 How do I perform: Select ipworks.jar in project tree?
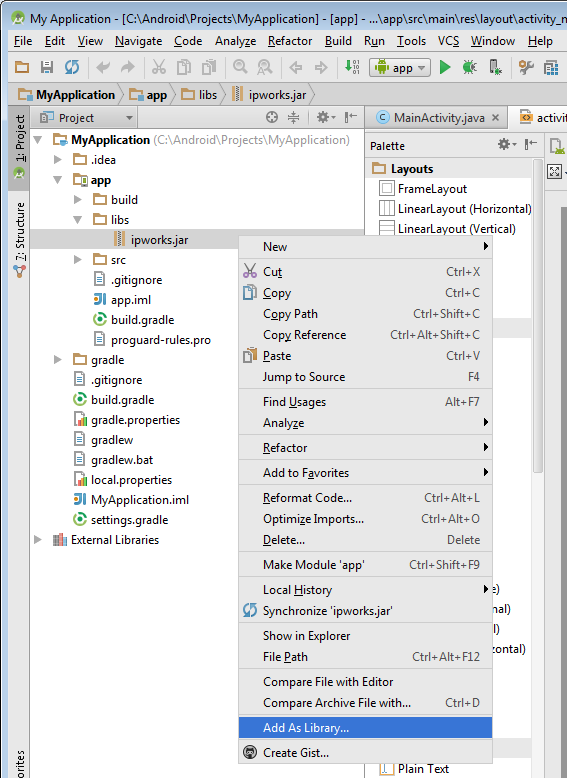159,240
